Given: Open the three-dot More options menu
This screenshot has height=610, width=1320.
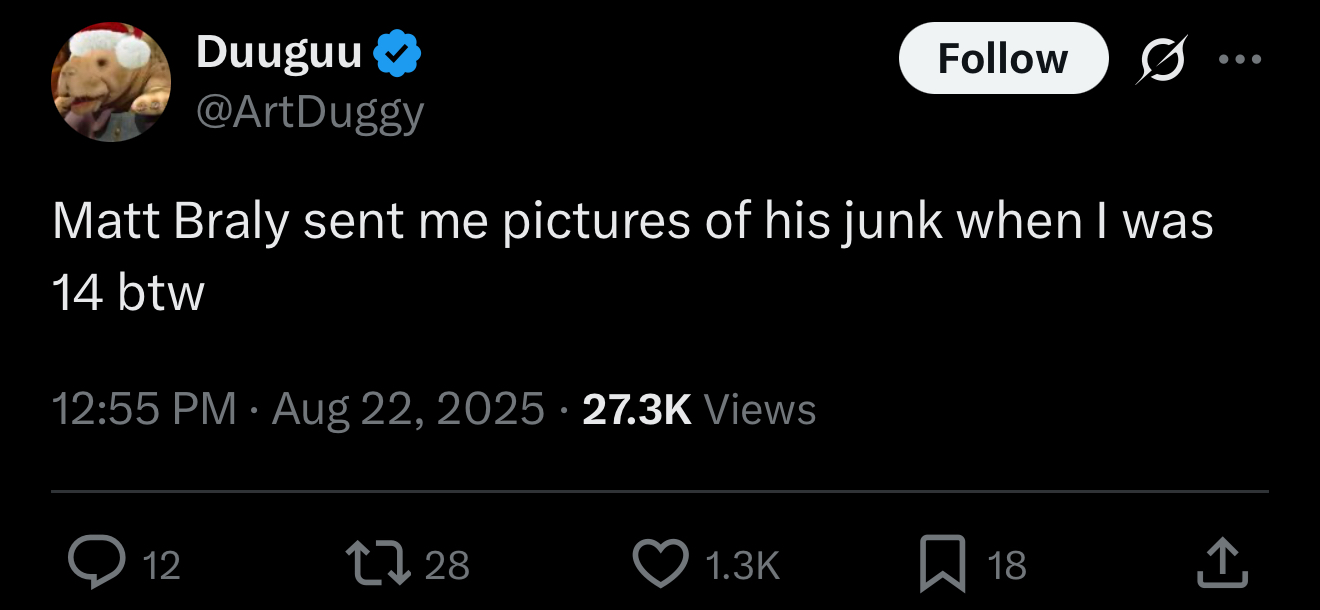Looking at the screenshot, I should point(1241,58).
